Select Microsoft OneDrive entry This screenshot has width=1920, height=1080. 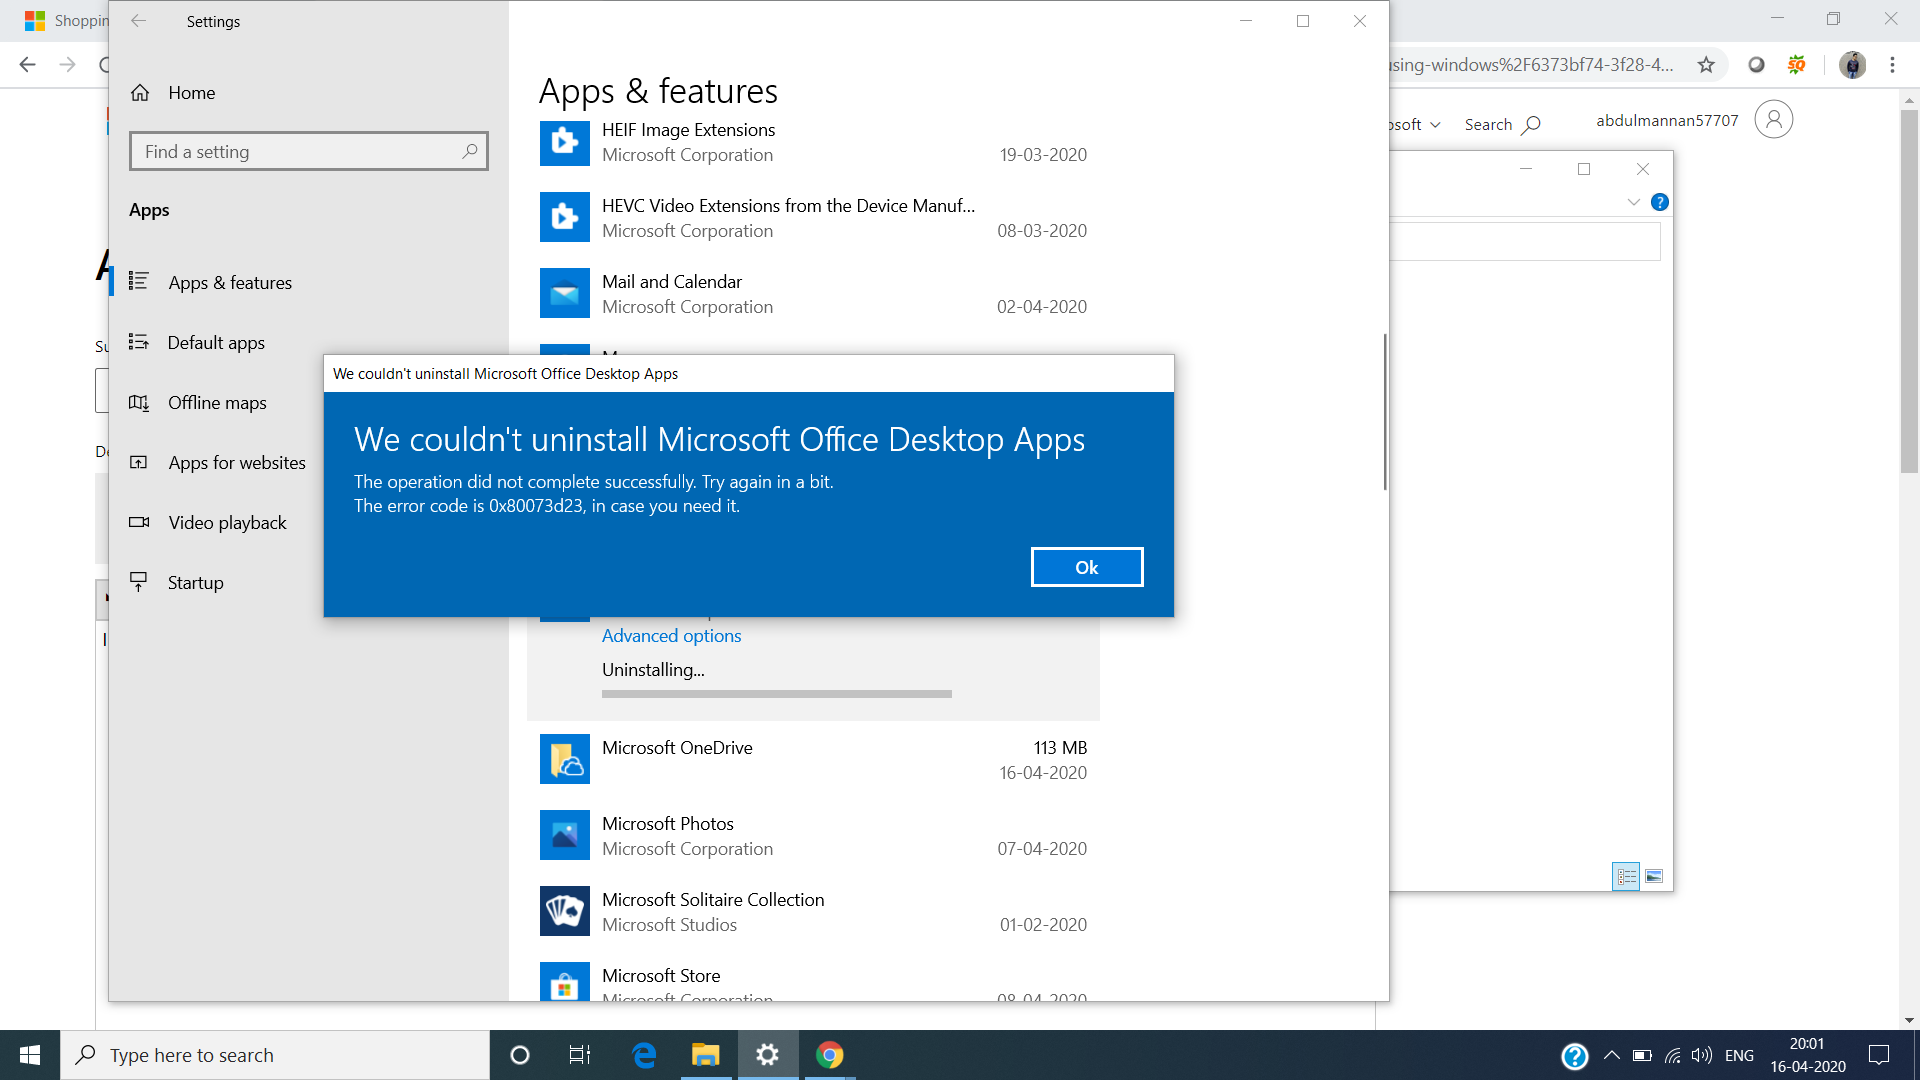[x=813, y=760]
